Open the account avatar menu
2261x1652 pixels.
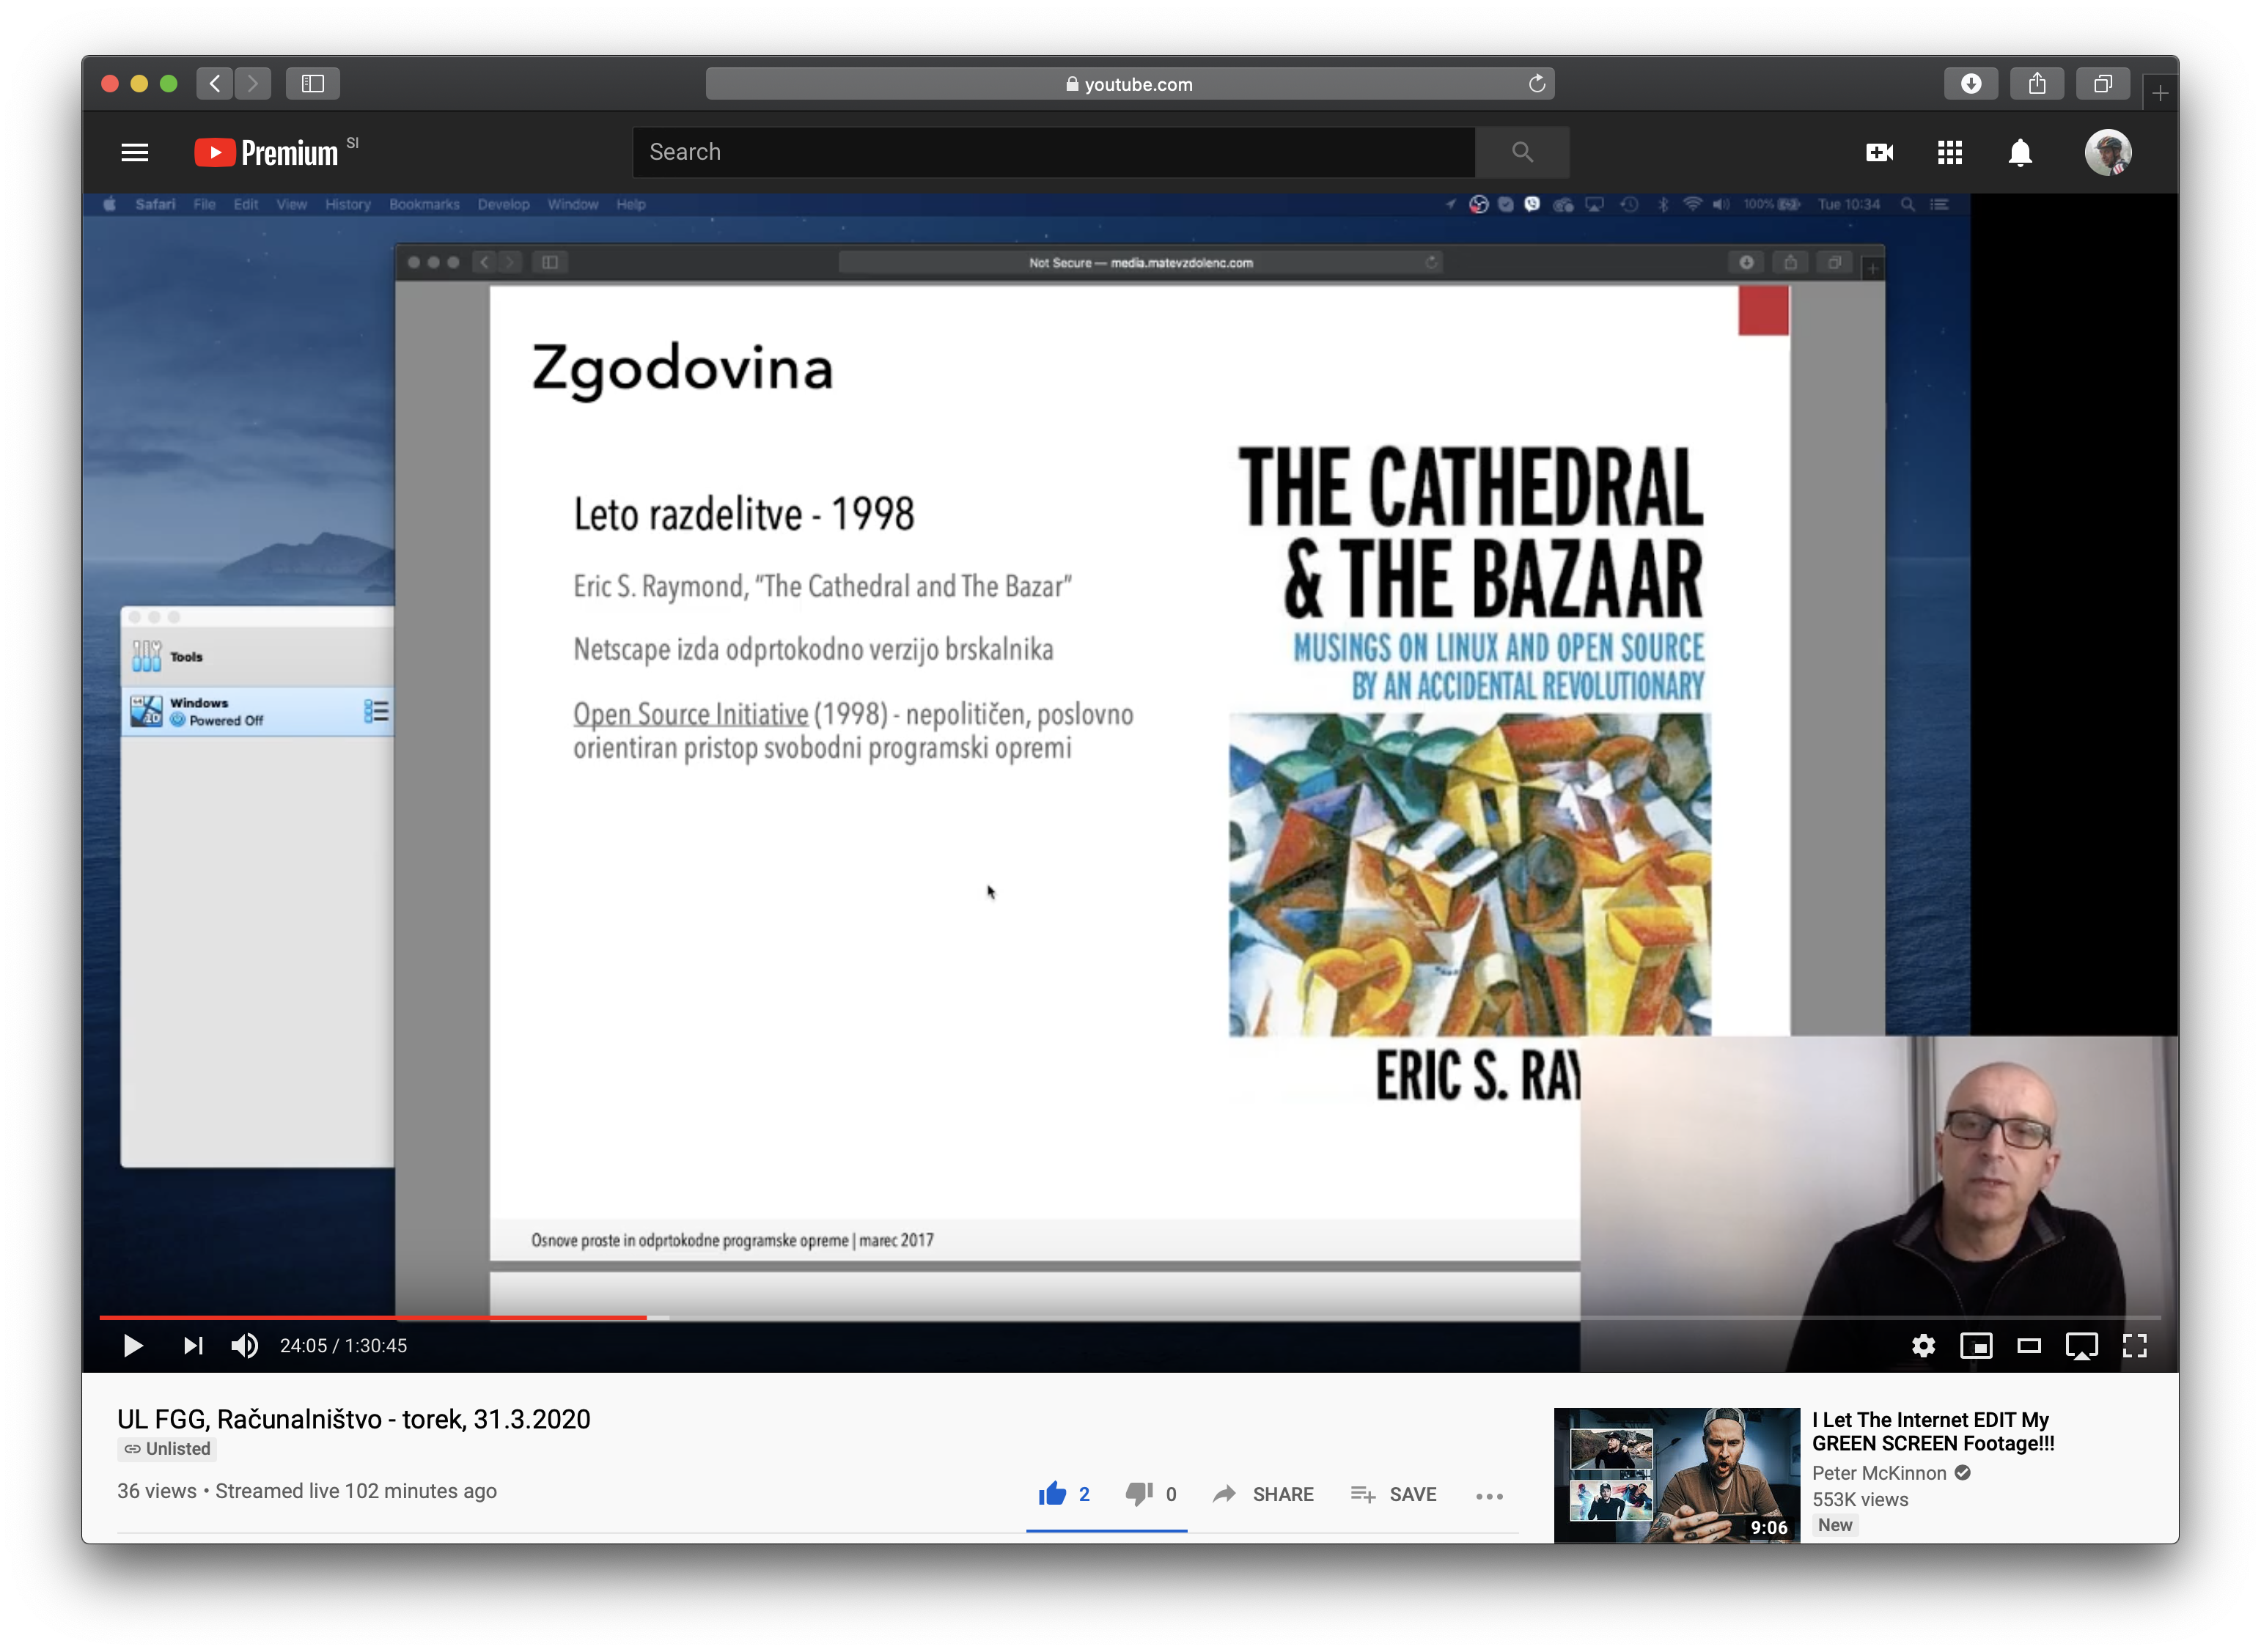(2107, 152)
